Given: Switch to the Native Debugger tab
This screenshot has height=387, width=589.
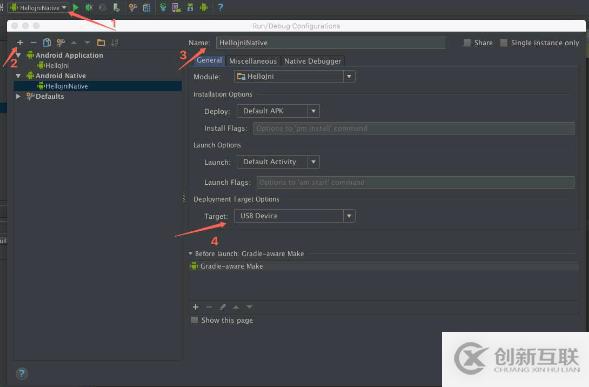Looking at the screenshot, I should click(x=313, y=61).
